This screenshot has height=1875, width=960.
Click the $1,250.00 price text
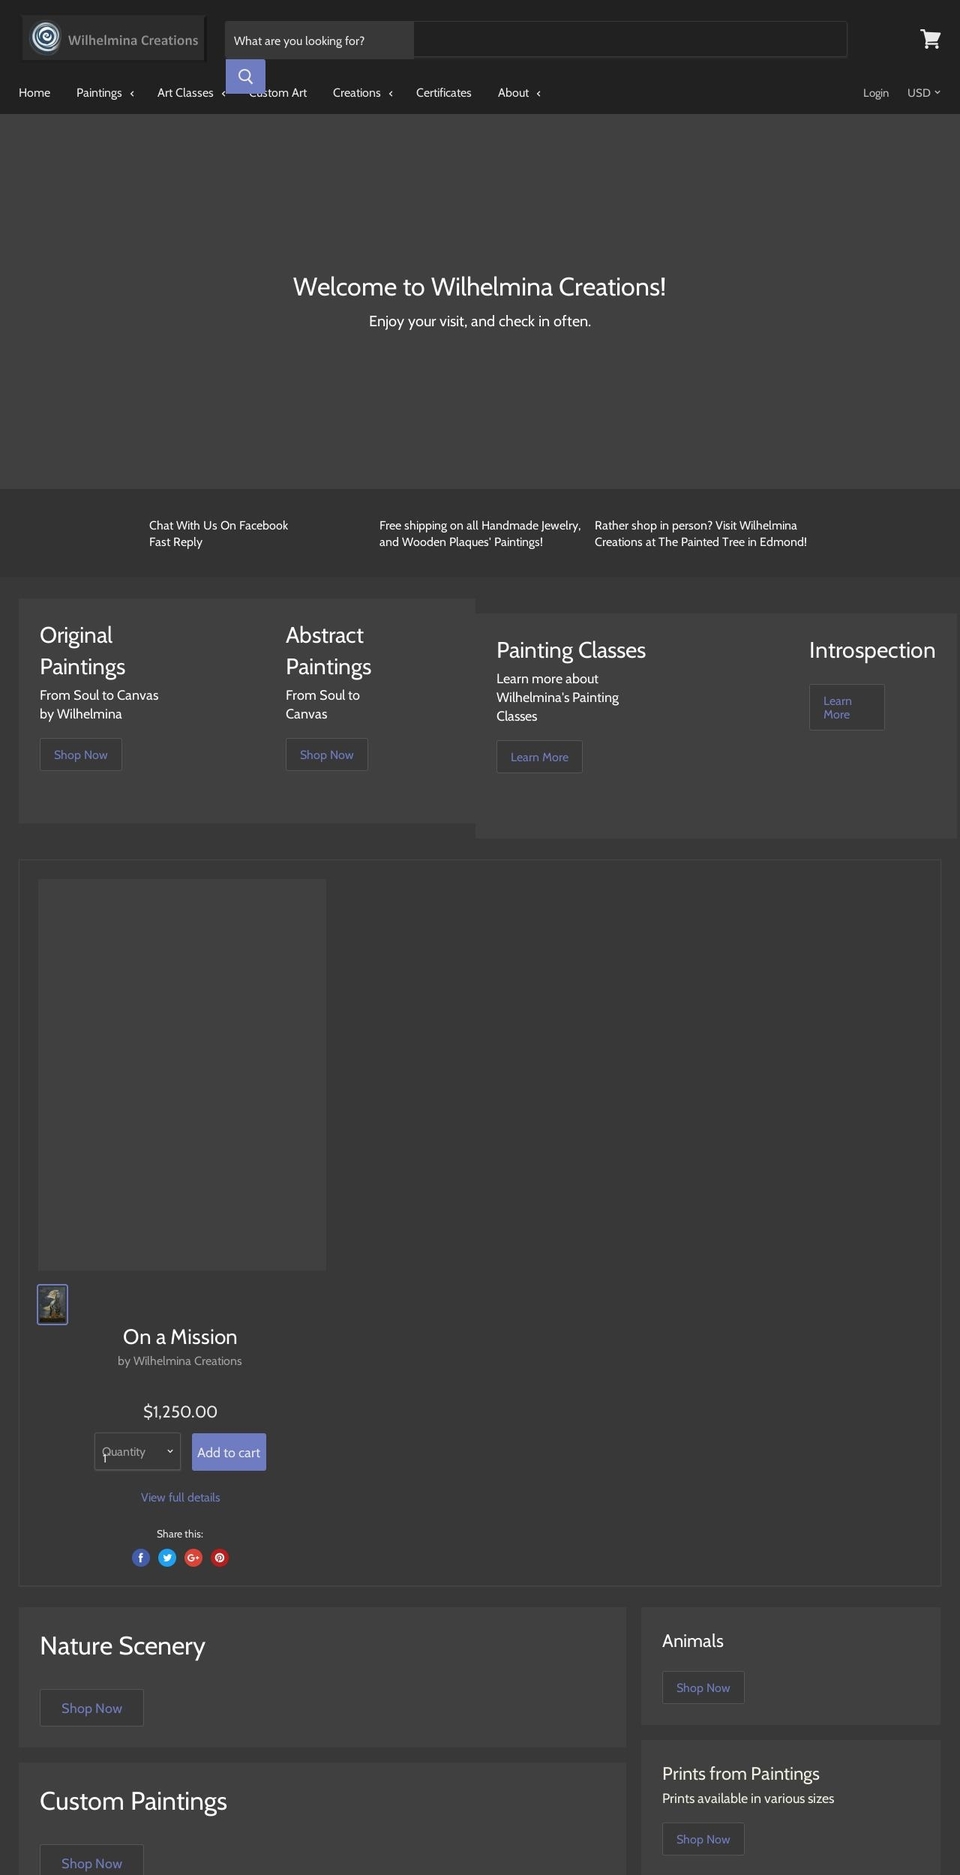click(x=180, y=1412)
